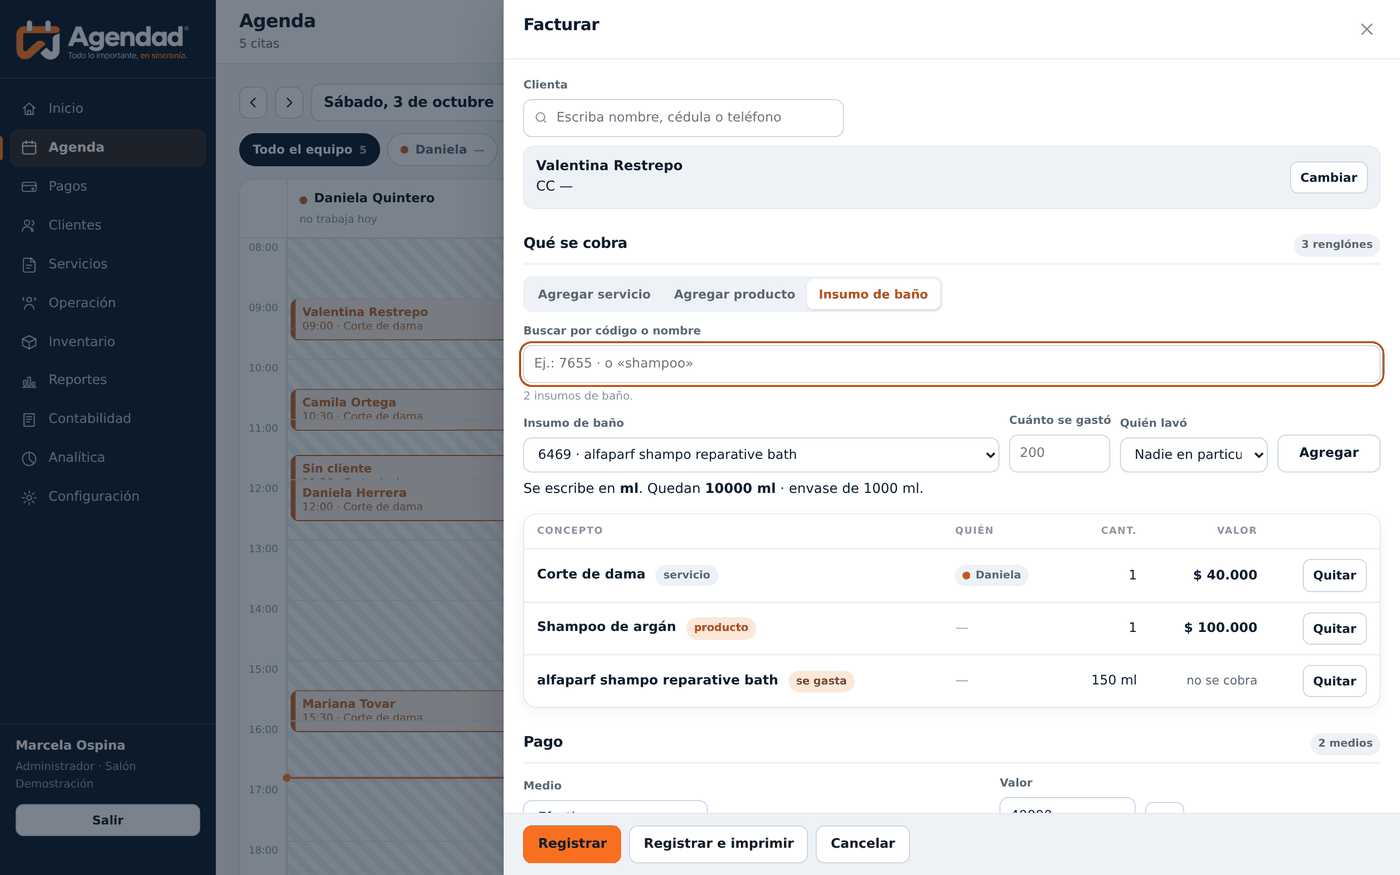Open the date button Sábado, 3 de octubre
The height and width of the screenshot is (875, 1400).
point(408,102)
